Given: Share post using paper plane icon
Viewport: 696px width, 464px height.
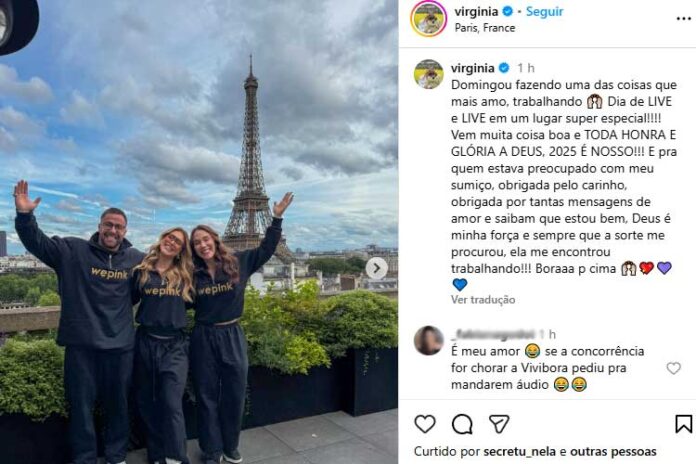Looking at the screenshot, I should pos(498,424).
